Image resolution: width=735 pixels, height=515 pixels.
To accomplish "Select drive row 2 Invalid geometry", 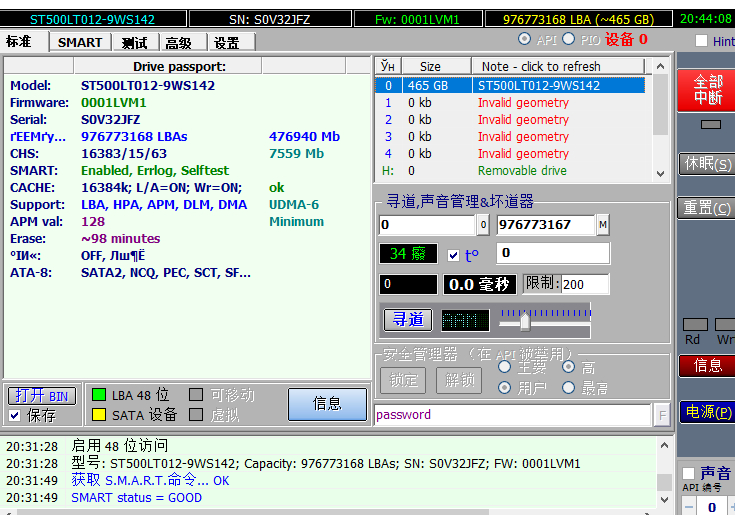I will click(510, 119).
